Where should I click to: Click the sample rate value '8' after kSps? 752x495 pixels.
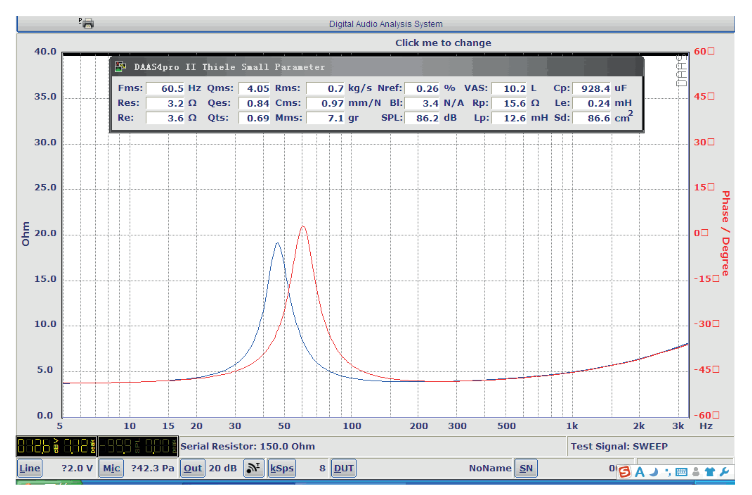point(322,468)
